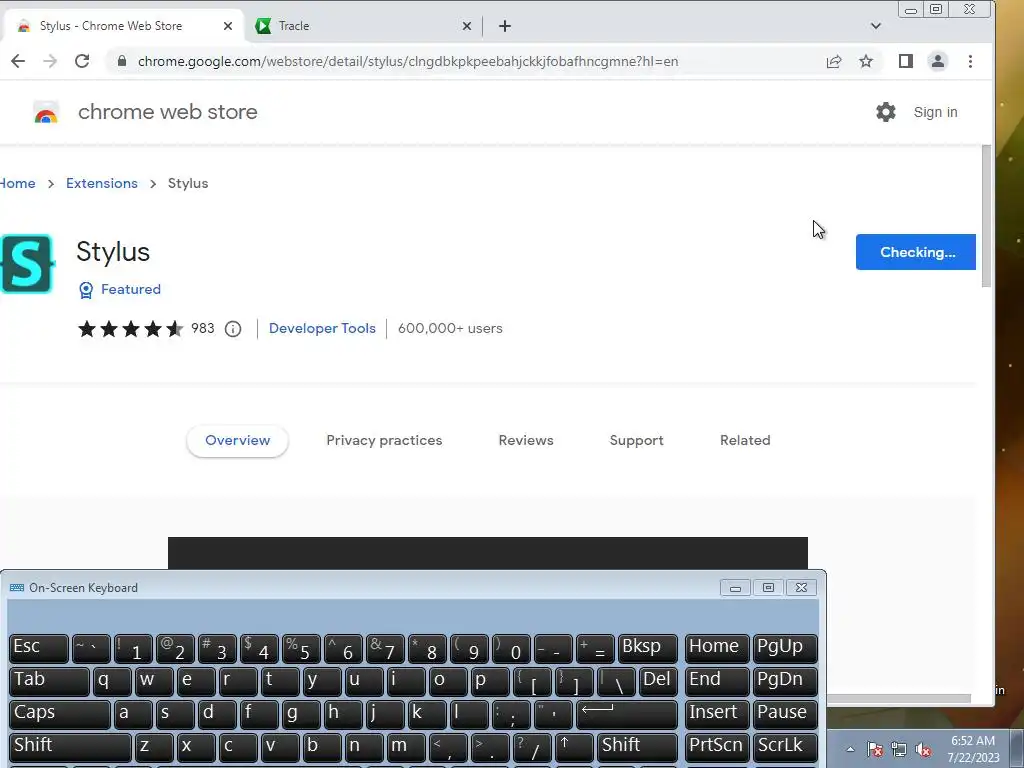The width and height of the screenshot is (1024, 768).
Task: Click the Home key on On-Screen Keyboard
Action: click(x=716, y=648)
